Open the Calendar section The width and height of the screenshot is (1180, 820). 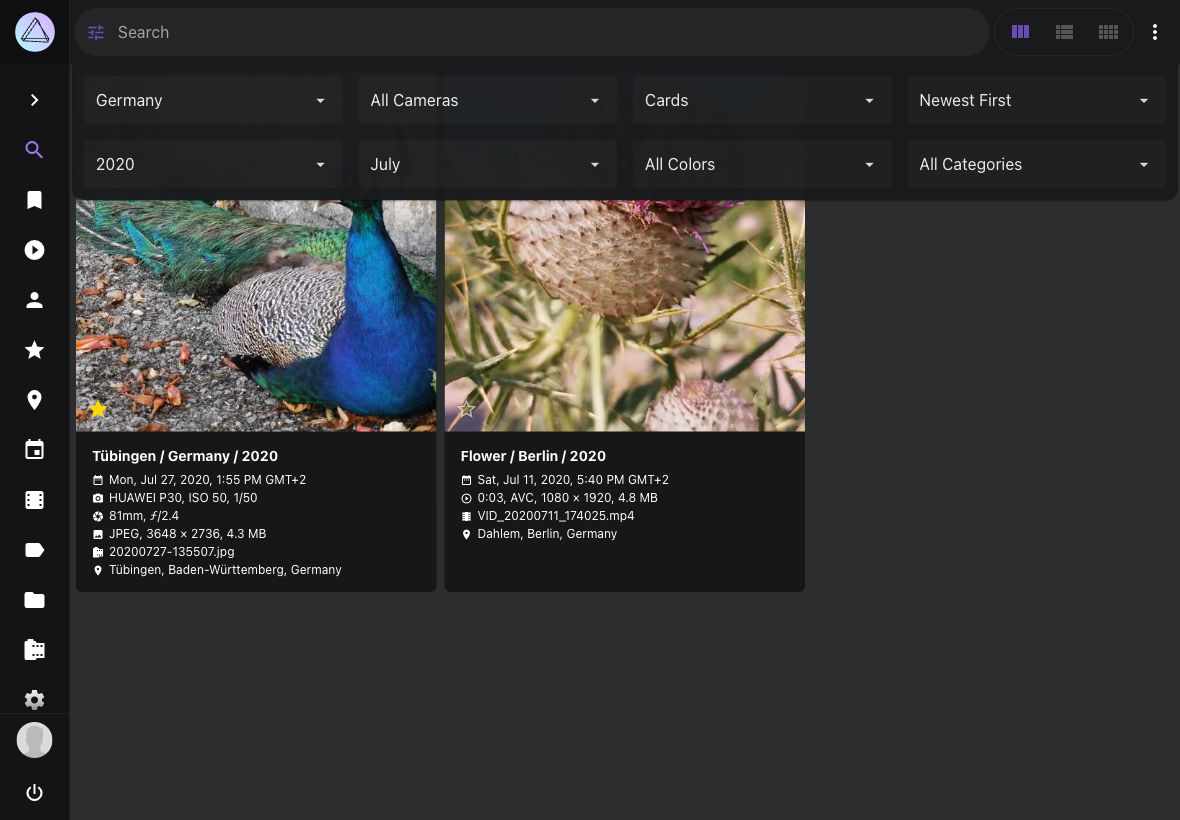[x=35, y=450]
